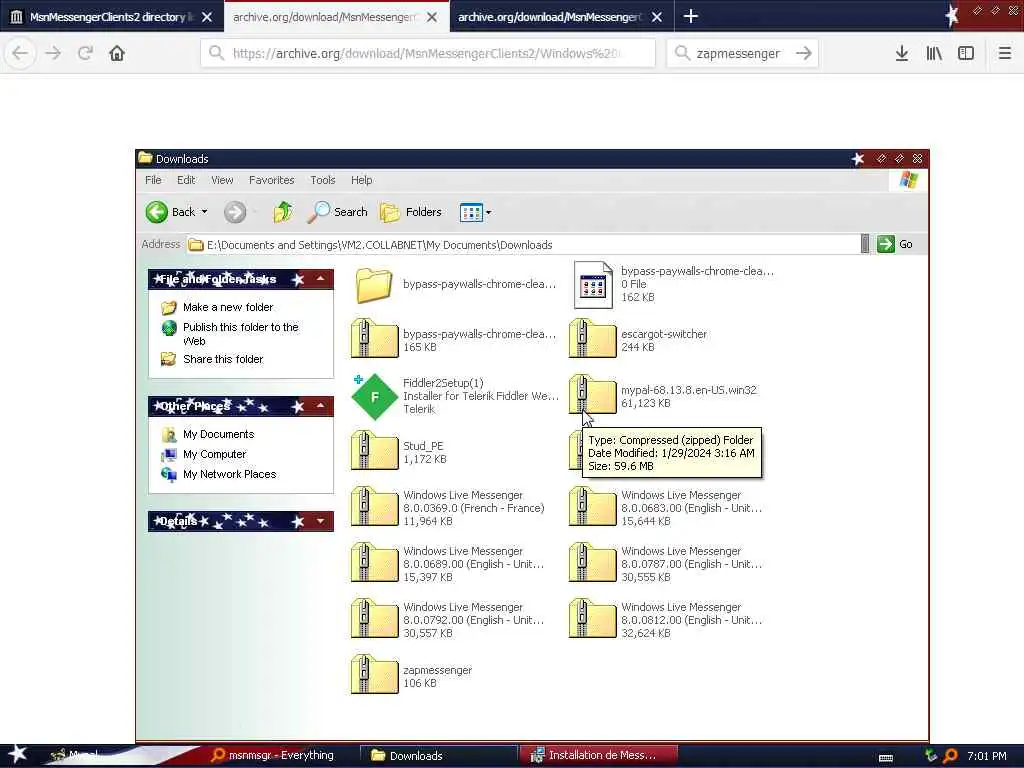This screenshot has height=768, width=1024.
Task: Switch to Installation de Mess taskbar item
Action: tap(600, 755)
